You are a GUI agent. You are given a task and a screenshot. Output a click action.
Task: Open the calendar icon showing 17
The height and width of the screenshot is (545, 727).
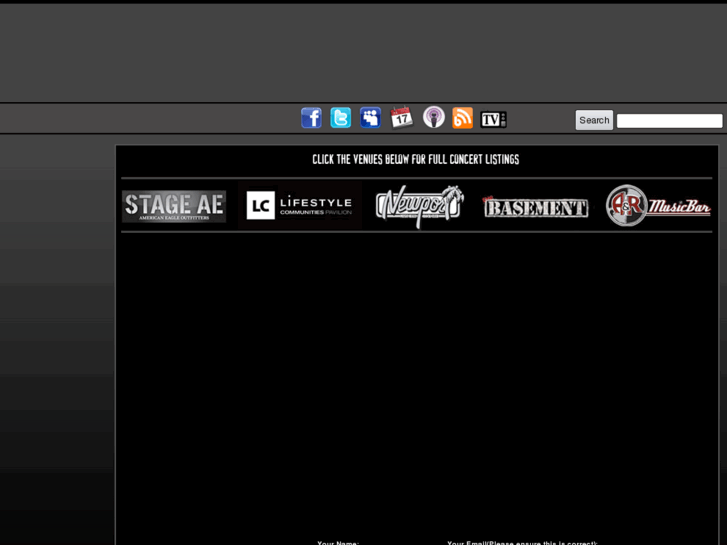(401, 117)
